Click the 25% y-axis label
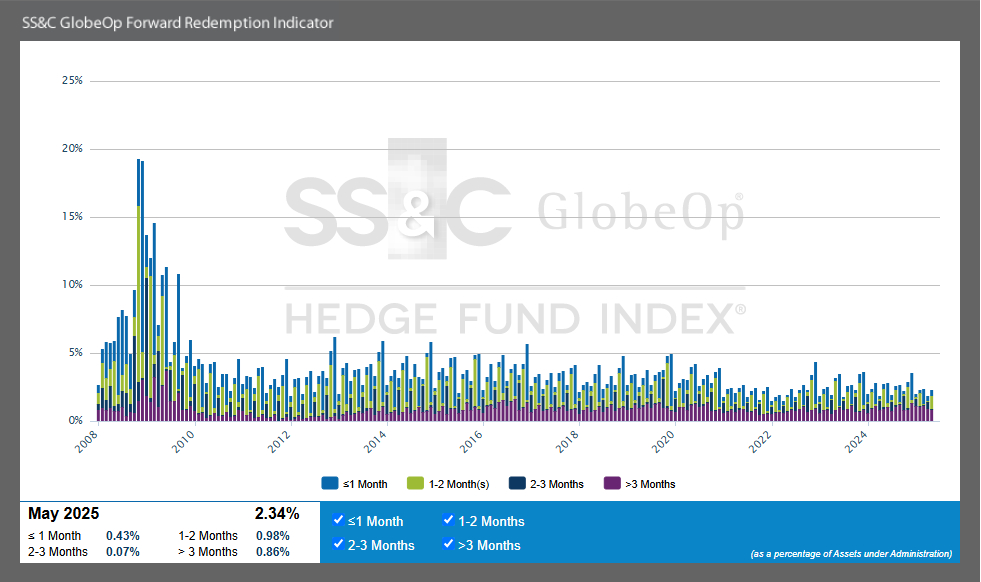This screenshot has height=582, width=981. point(72,80)
